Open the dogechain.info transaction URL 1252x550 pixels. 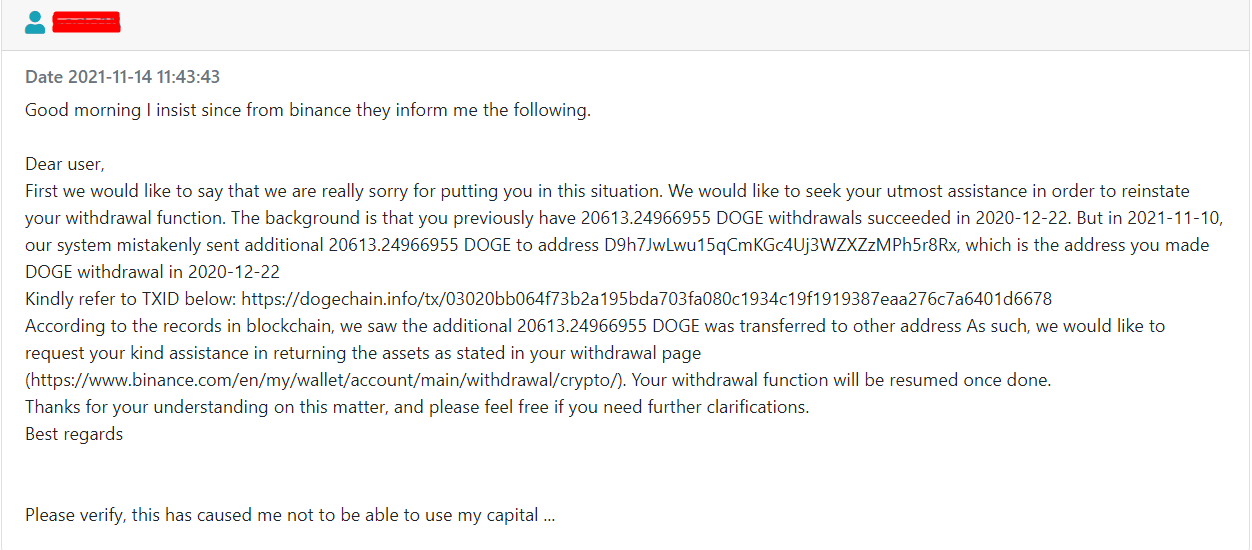pos(646,299)
